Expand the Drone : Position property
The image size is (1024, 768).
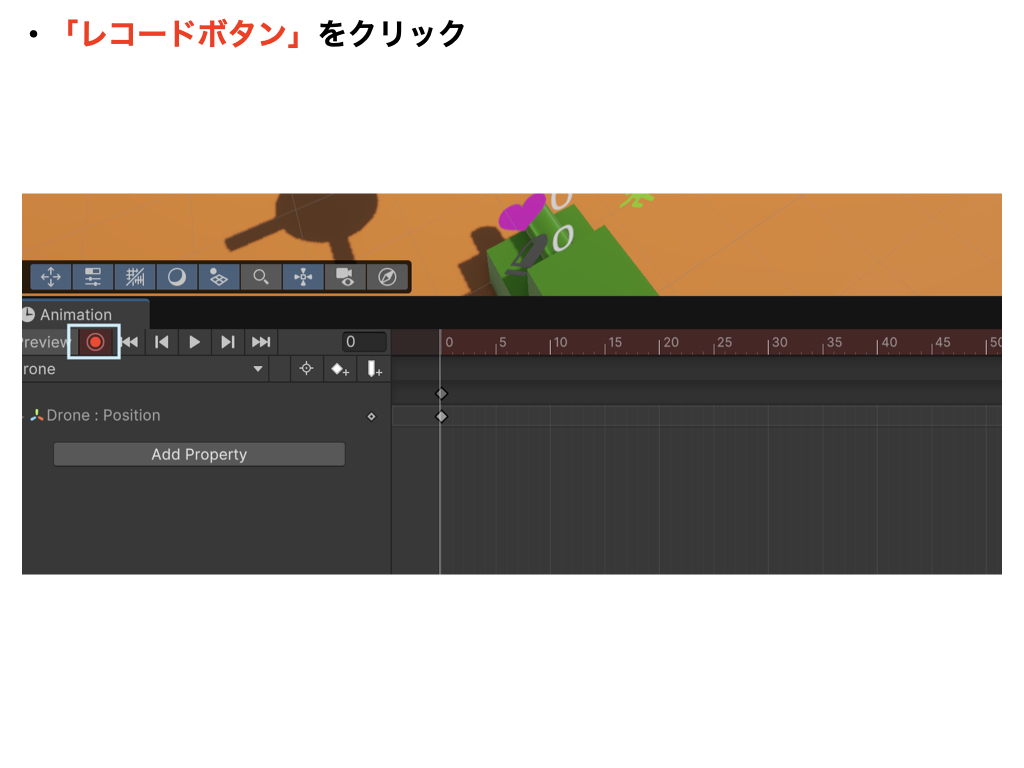(x=25, y=416)
